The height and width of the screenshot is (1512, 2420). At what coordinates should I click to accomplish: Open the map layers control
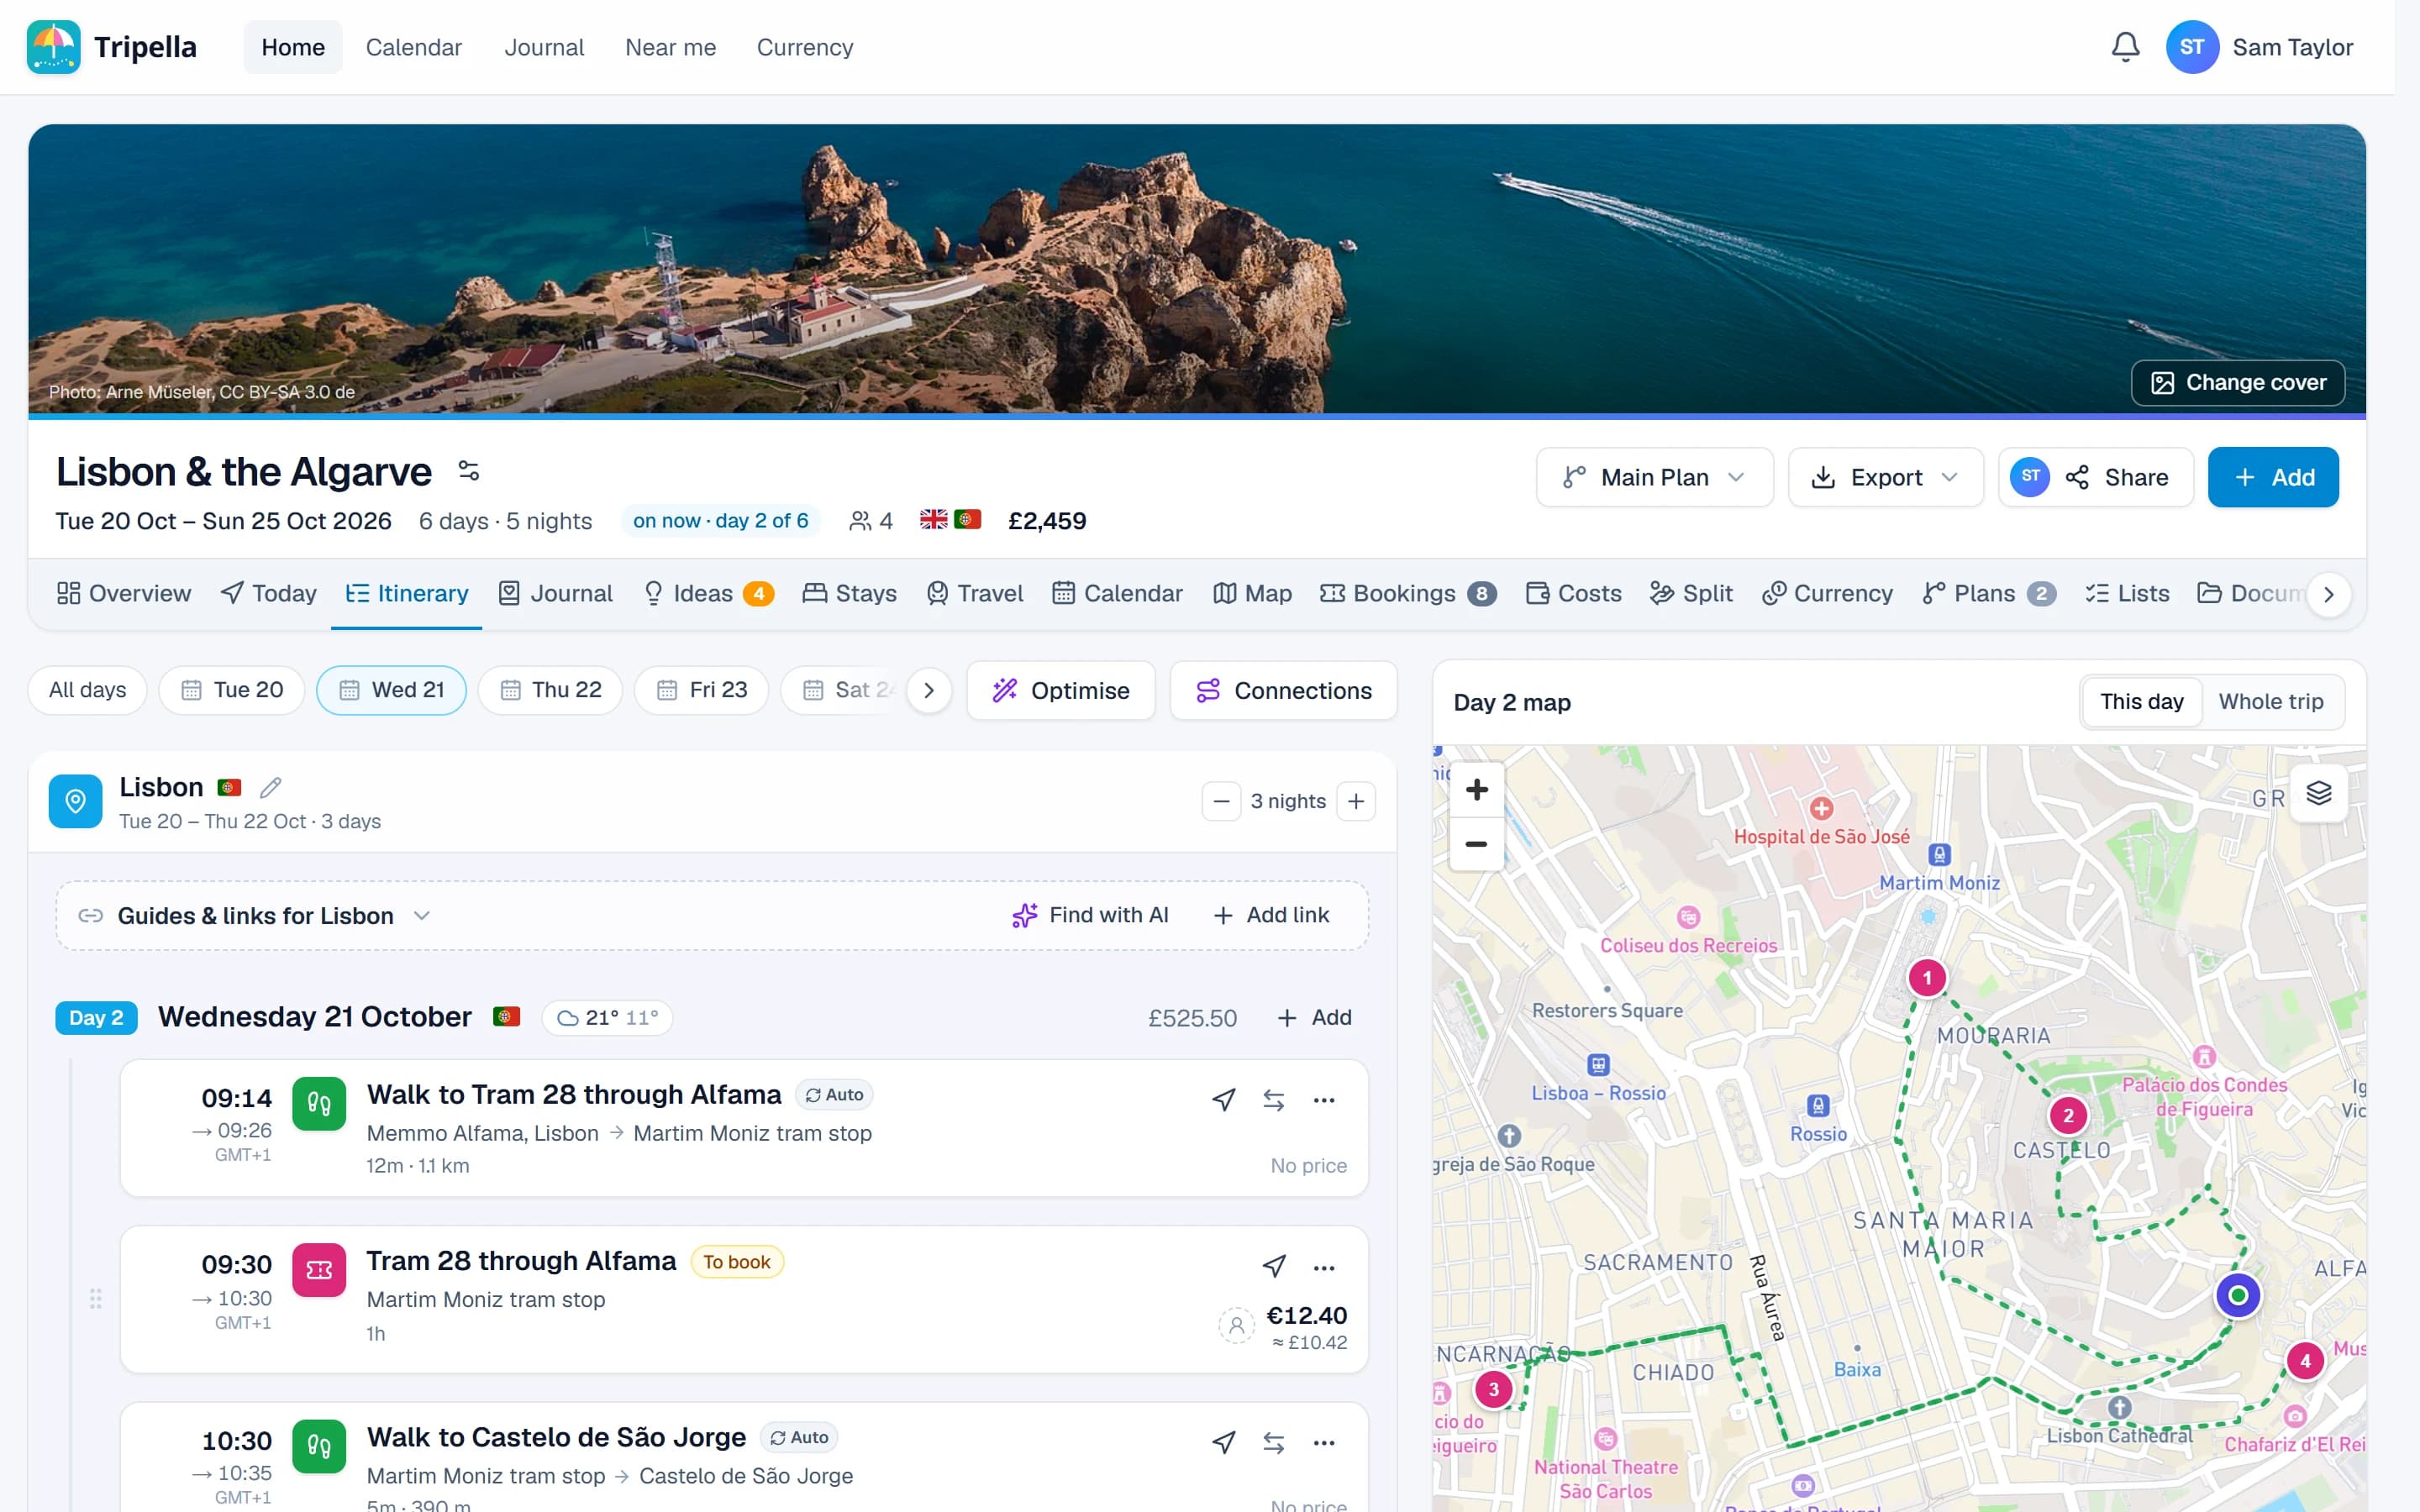tap(2318, 794)
